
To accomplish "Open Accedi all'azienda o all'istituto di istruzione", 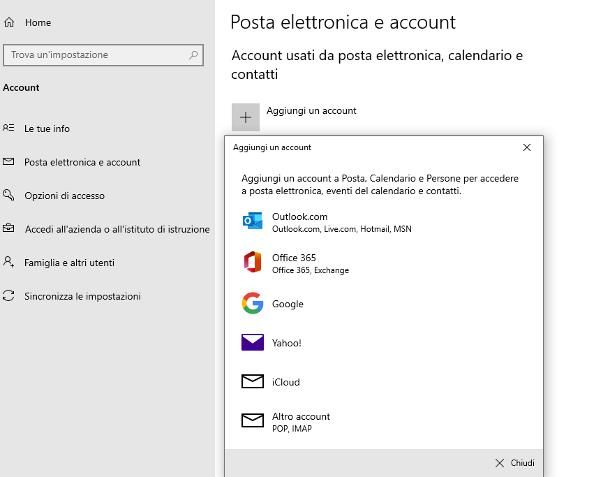I will click(x=117, y=229).
